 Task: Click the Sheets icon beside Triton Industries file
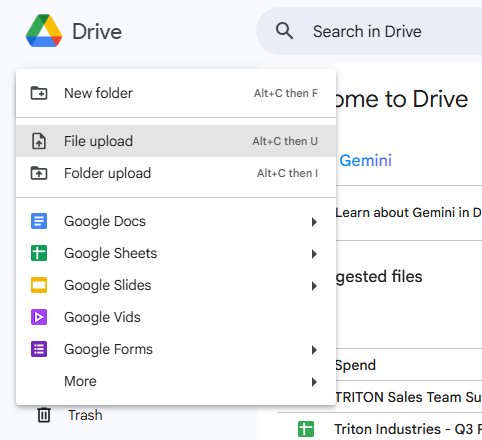coord(306,429)
